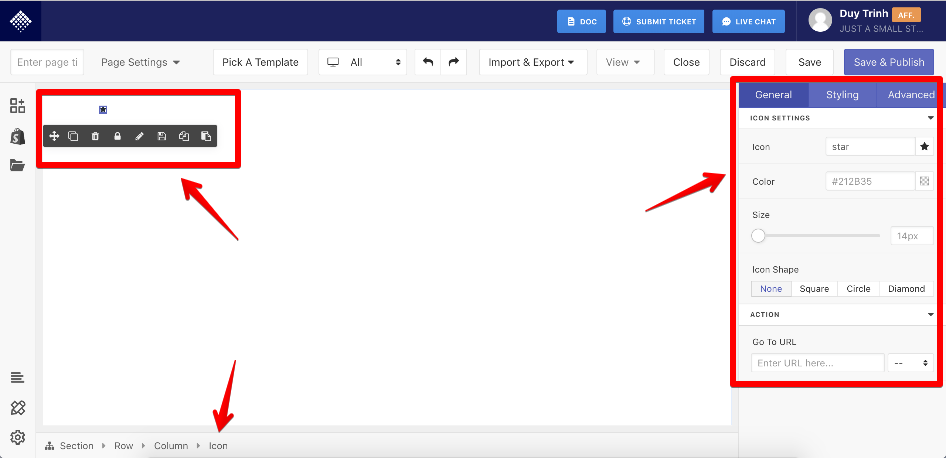Viewport: 946px width, 458px height.
Task: Click the Submit Ticket button
Action: [659, 22]
